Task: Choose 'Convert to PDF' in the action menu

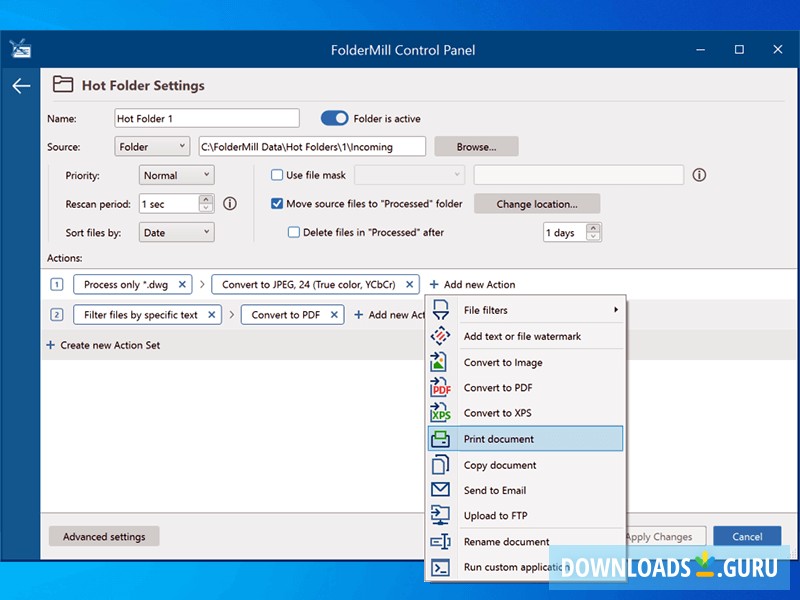Action: click(x=526, y=388)
